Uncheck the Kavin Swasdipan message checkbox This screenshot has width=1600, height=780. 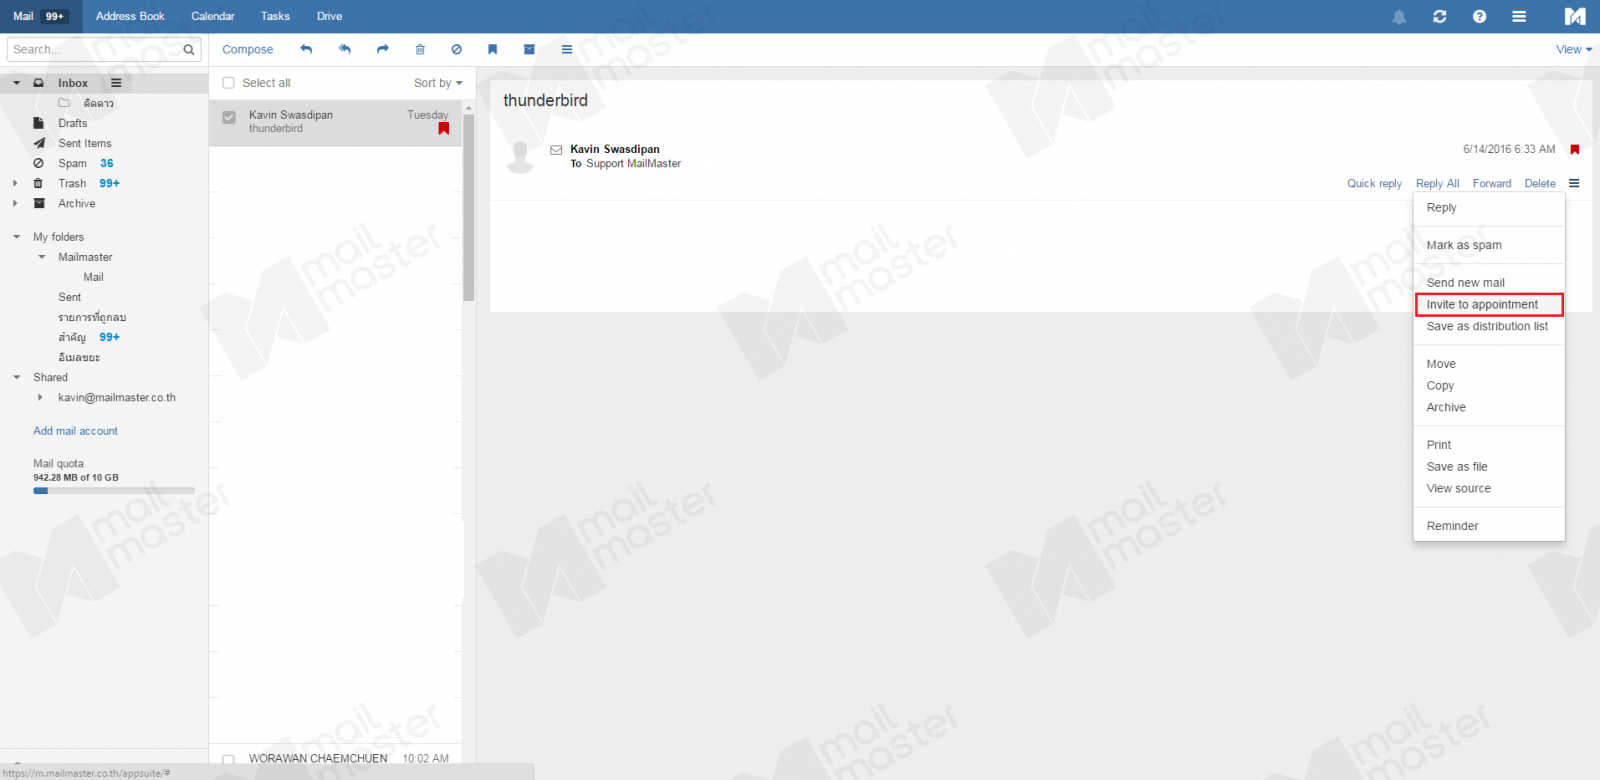point(229,117)
